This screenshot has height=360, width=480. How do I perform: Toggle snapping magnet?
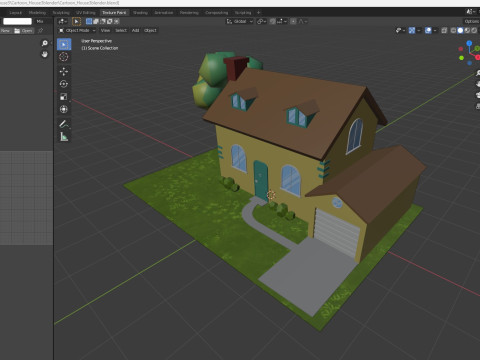coord(272,21)
